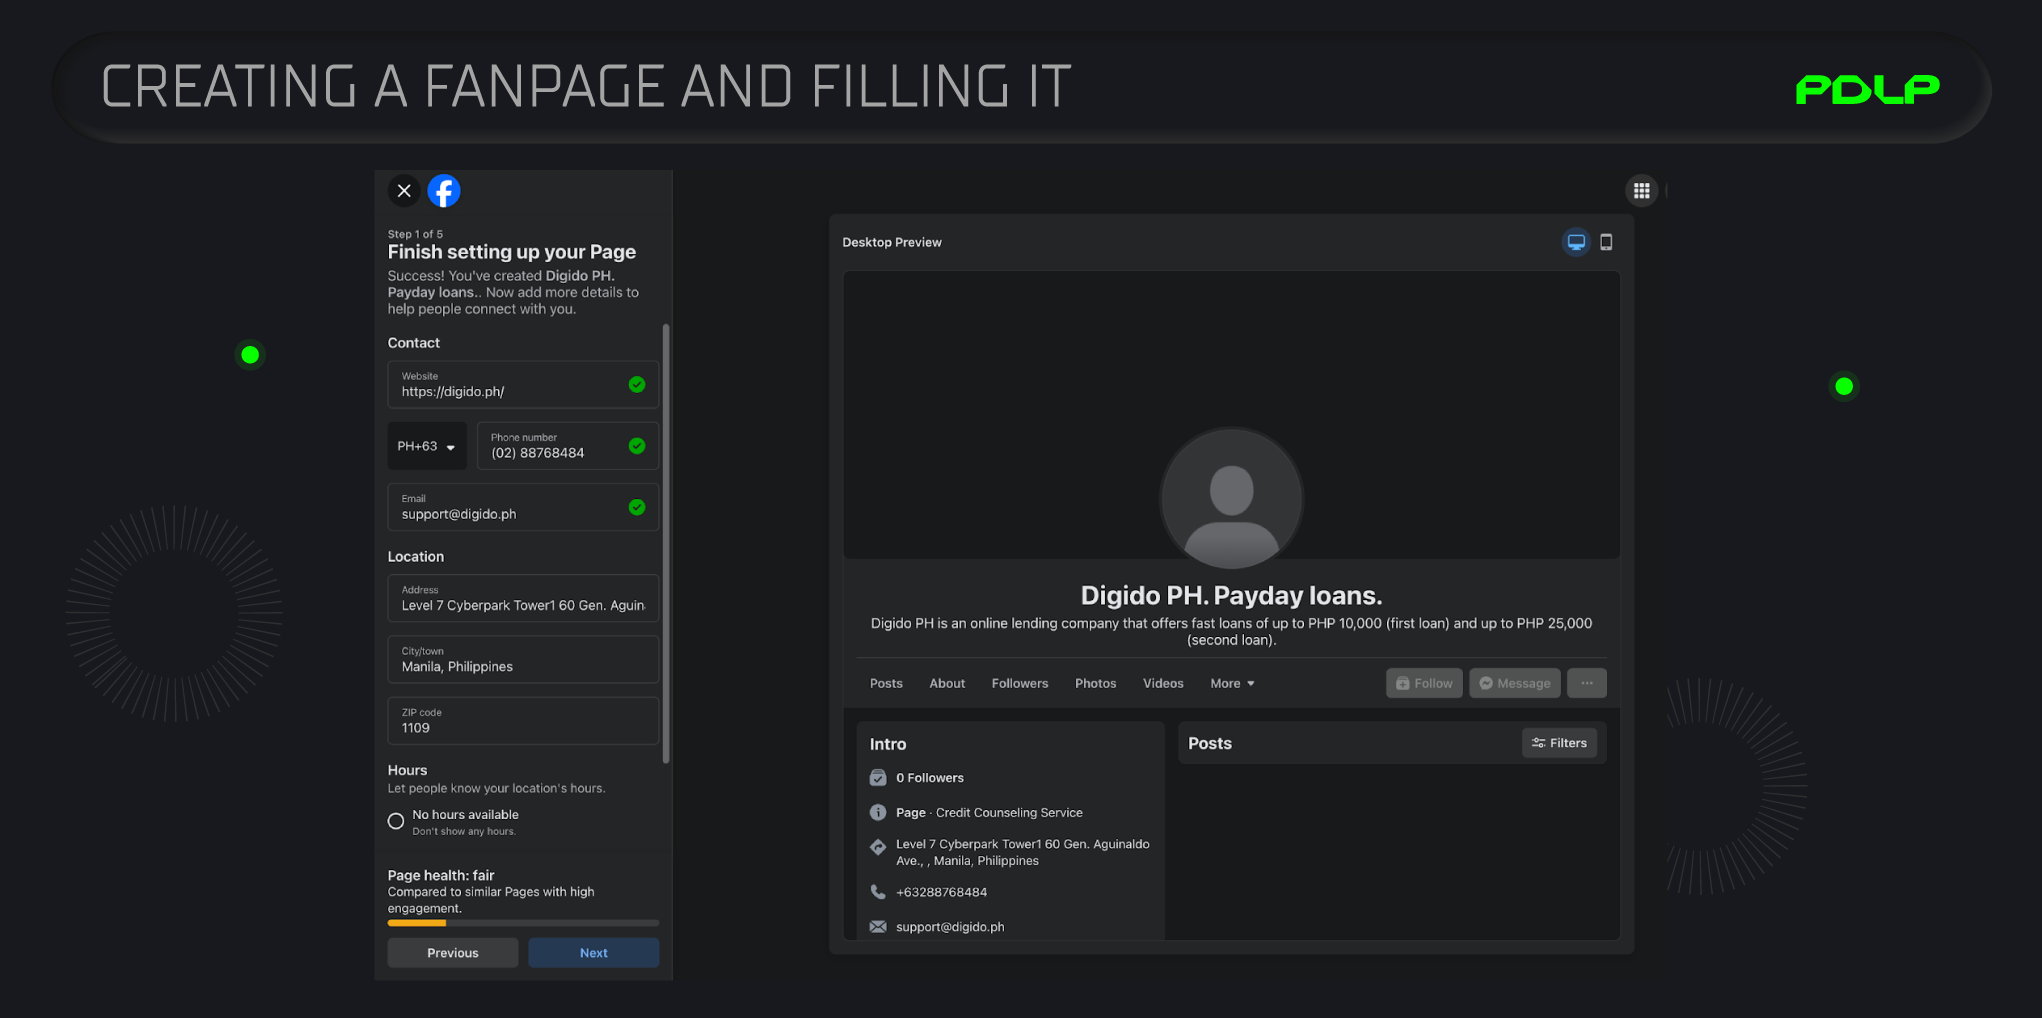Close the page setup panel with X

click(404, 191)
